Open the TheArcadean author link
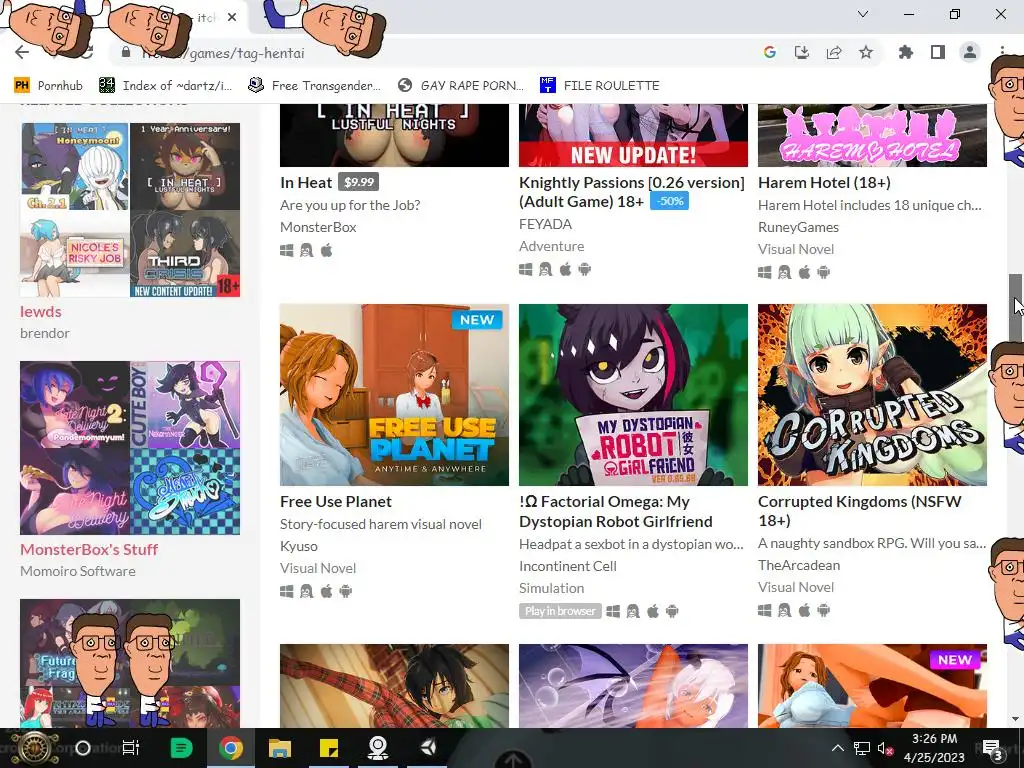Image resolution: width=1024 pixels, height=768 pixels. (x=799, y=565)
